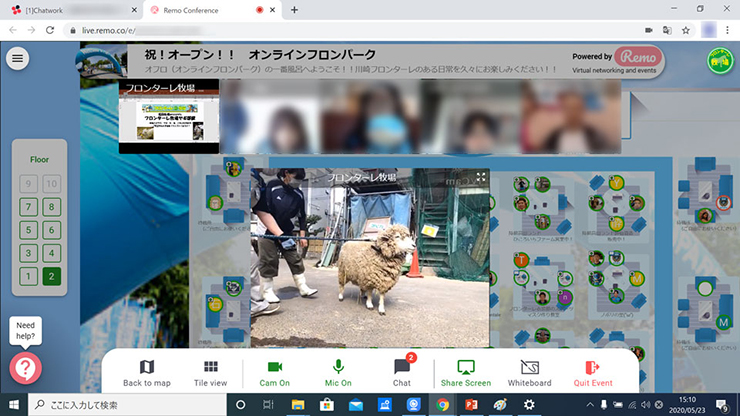The width and height of the screenshot is (740, 416).
Task: Open the hamburger menu in Remo
Action: point(17,59)
